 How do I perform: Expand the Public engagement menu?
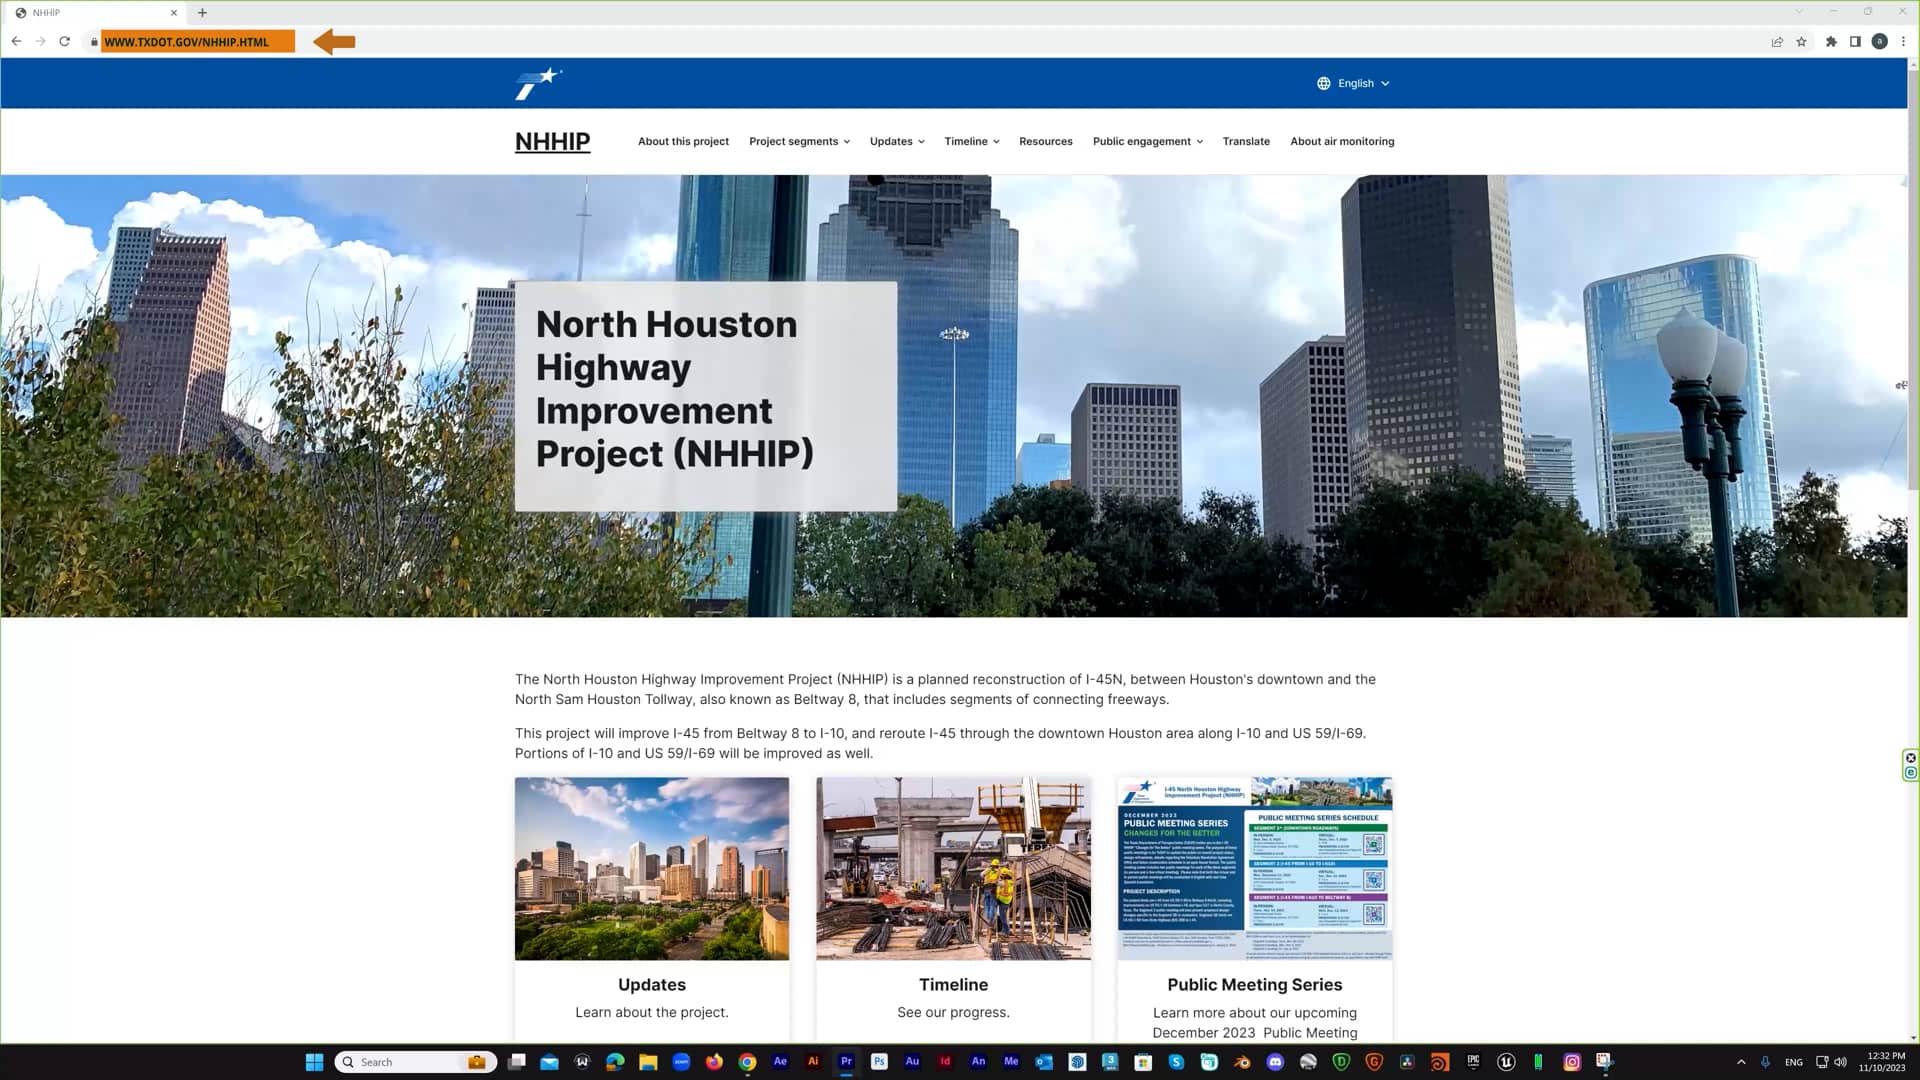[1146, 141]
